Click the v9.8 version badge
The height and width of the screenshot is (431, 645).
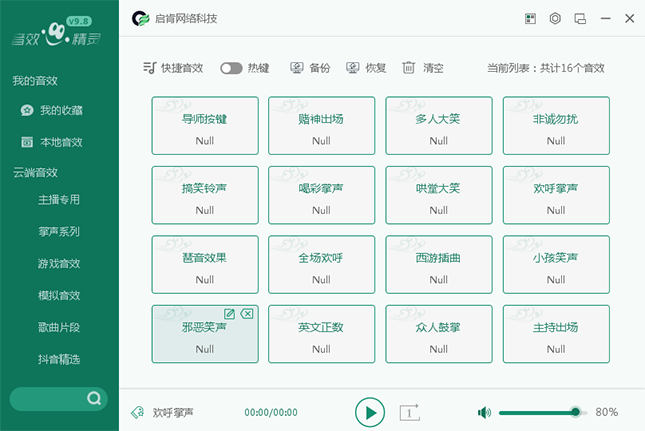click(x=79, y=21)
